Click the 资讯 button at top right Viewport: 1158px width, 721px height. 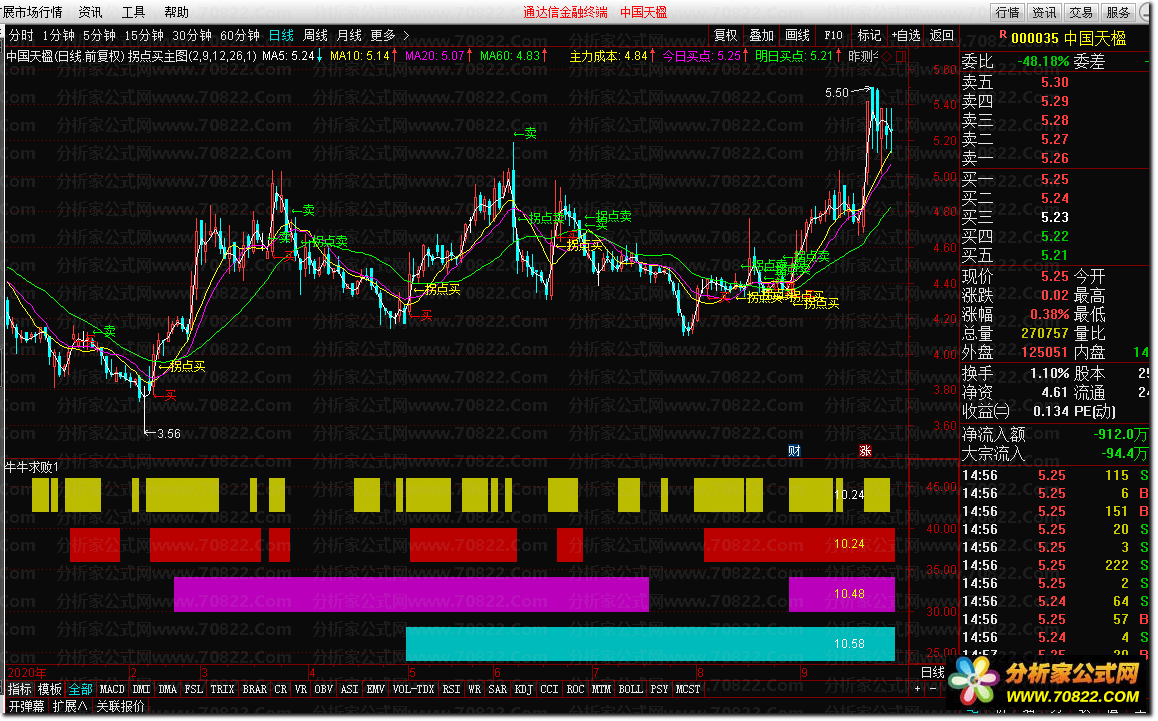pyautogui.click(x=1044, y=12)
